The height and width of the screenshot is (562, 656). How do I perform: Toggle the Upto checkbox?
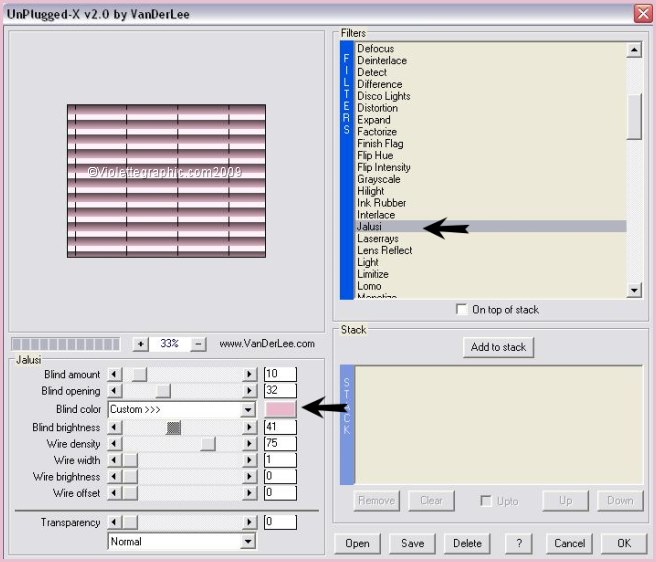(486, 501)
